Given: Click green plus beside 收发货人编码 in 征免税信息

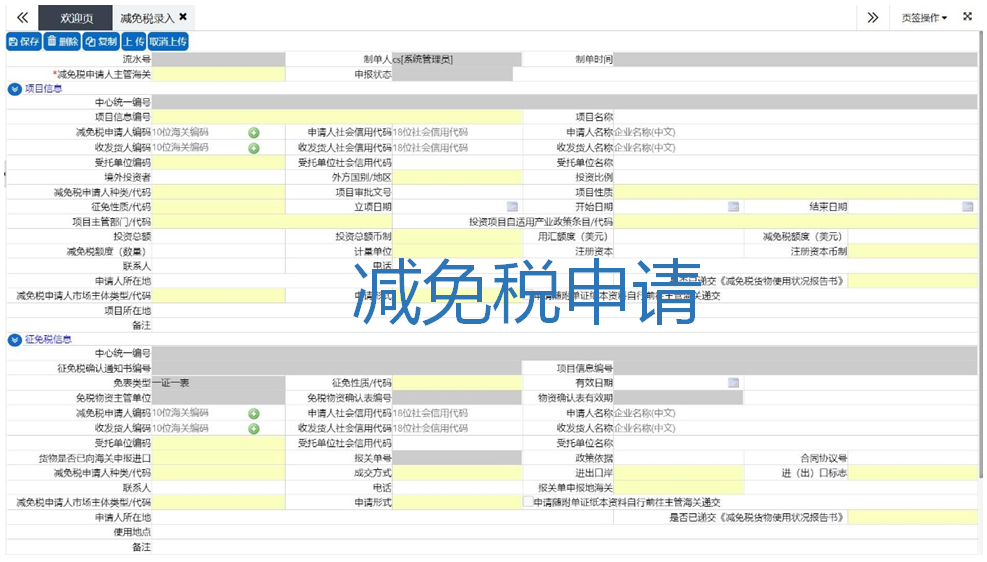Looking at the screenshot, I should pyautogui.click(x=254, y=429).
